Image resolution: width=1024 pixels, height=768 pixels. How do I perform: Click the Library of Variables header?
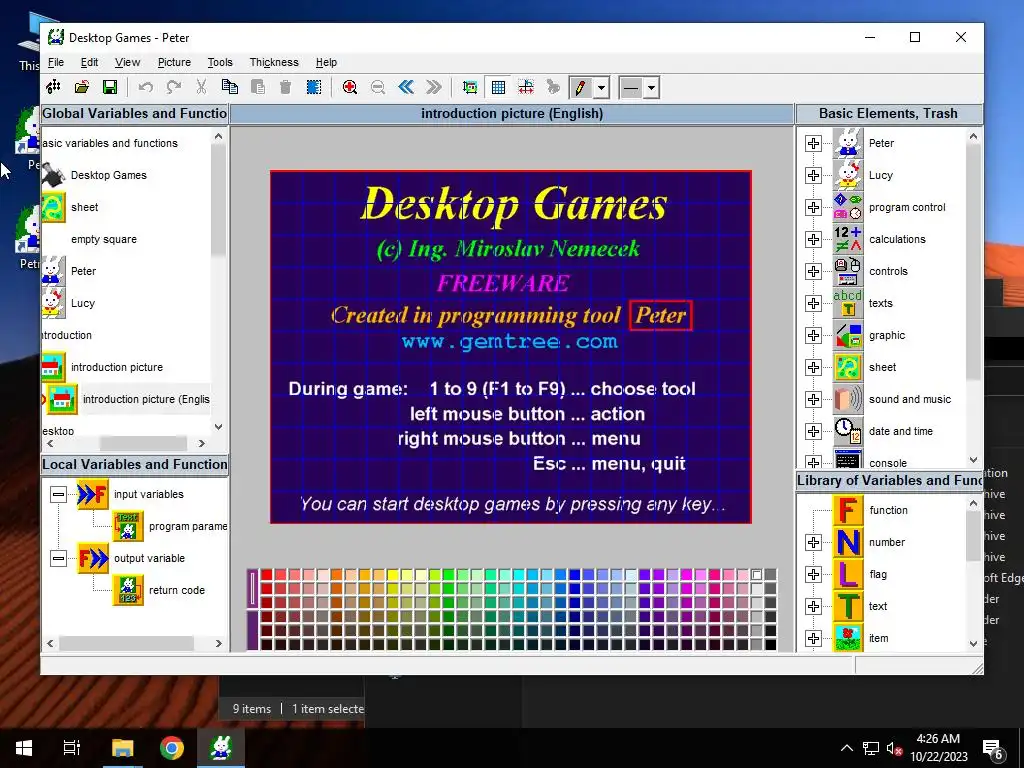click(x=889, y=481)
